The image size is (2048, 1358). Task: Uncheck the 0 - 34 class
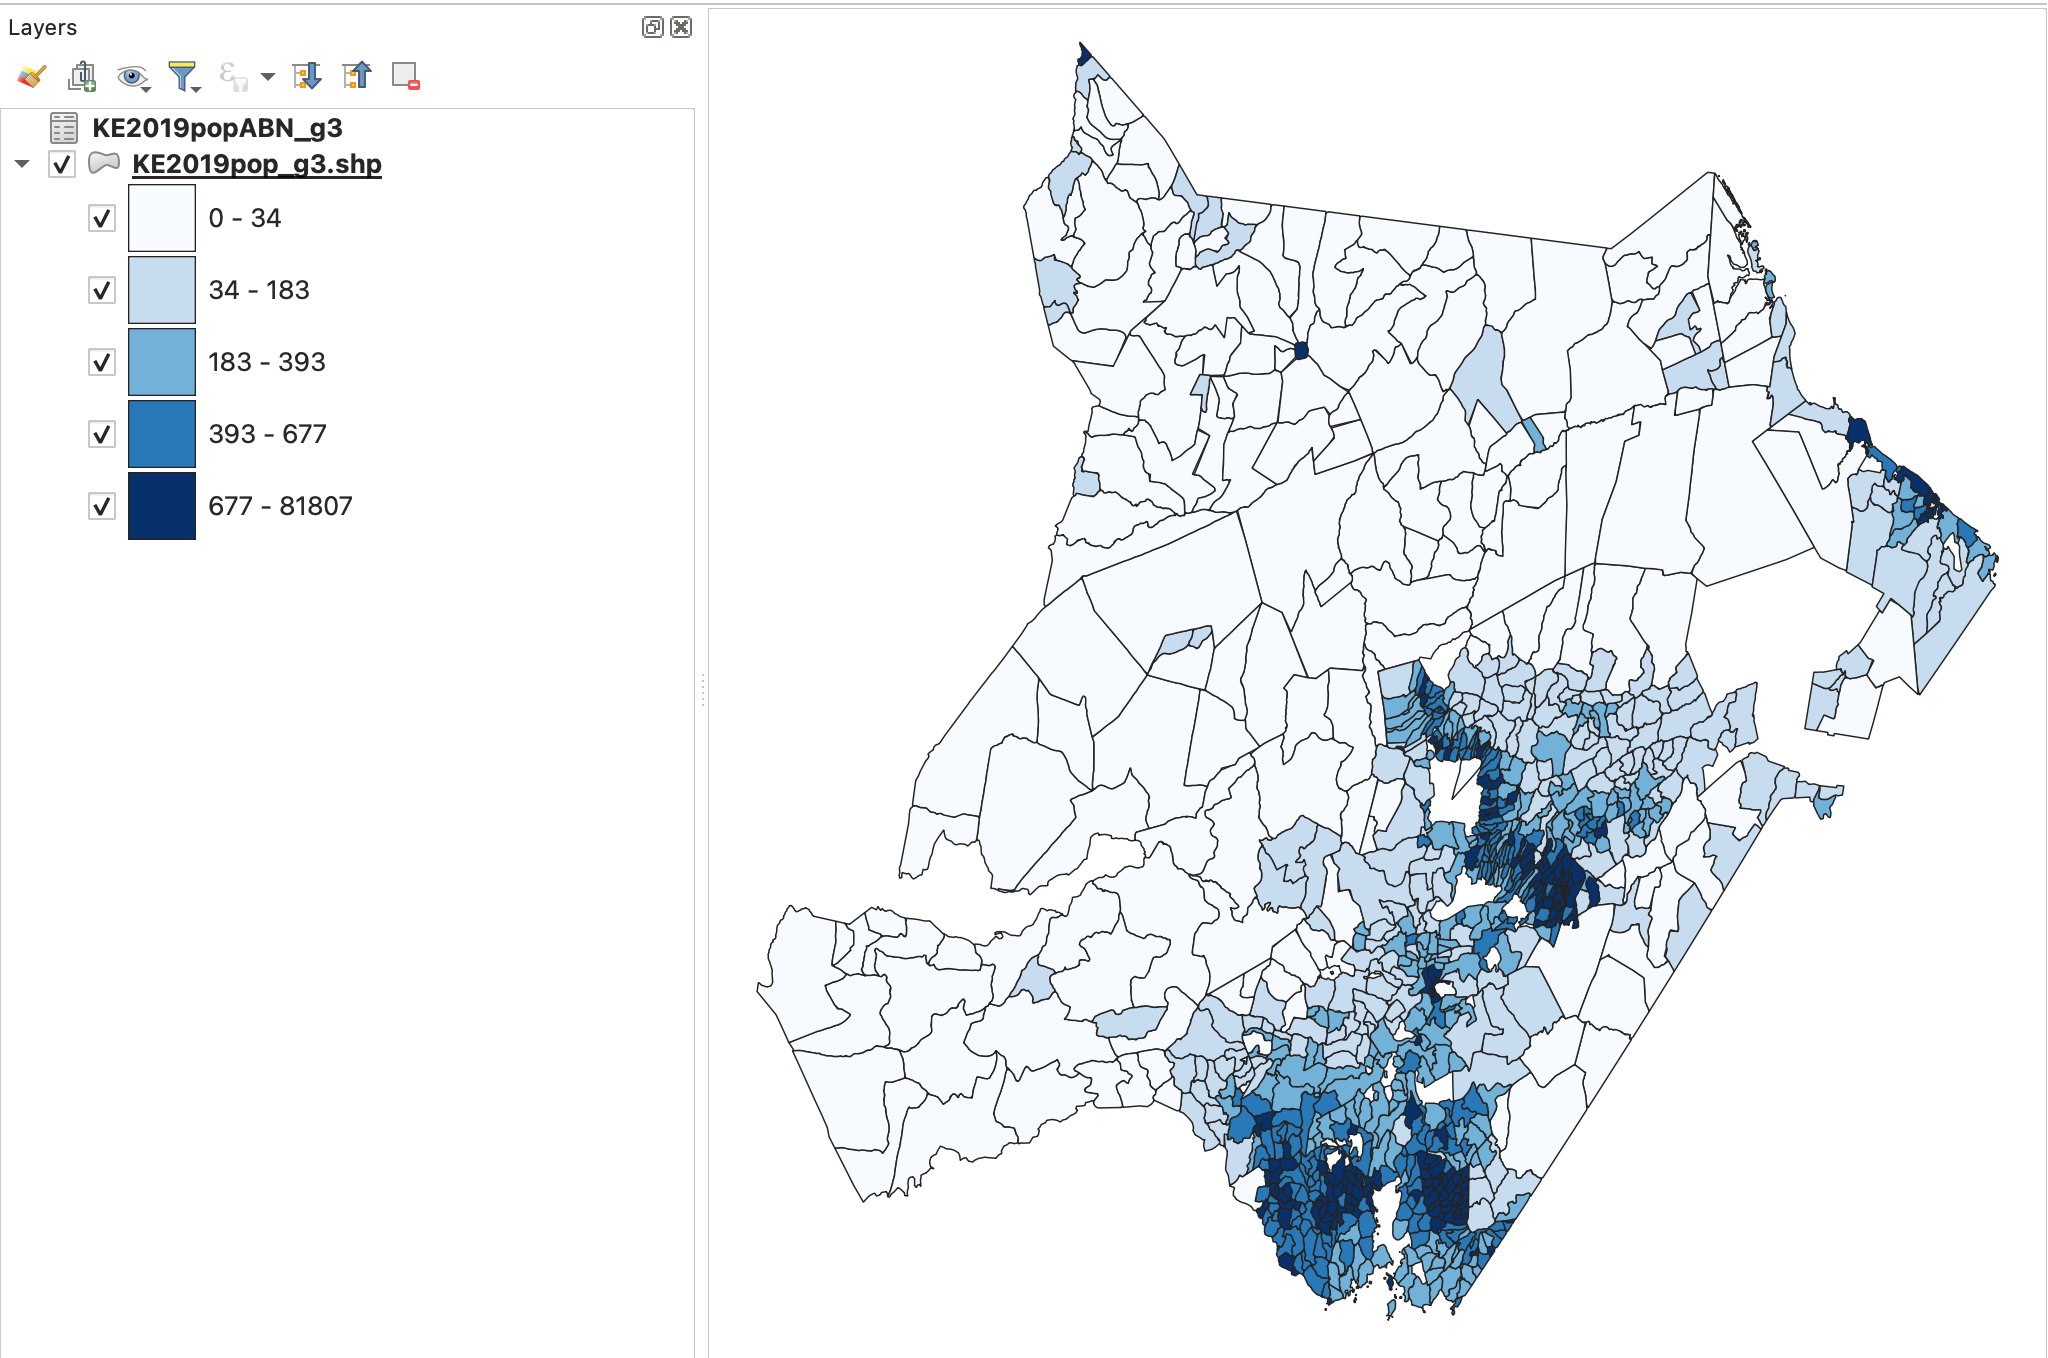tap(102, 218)
